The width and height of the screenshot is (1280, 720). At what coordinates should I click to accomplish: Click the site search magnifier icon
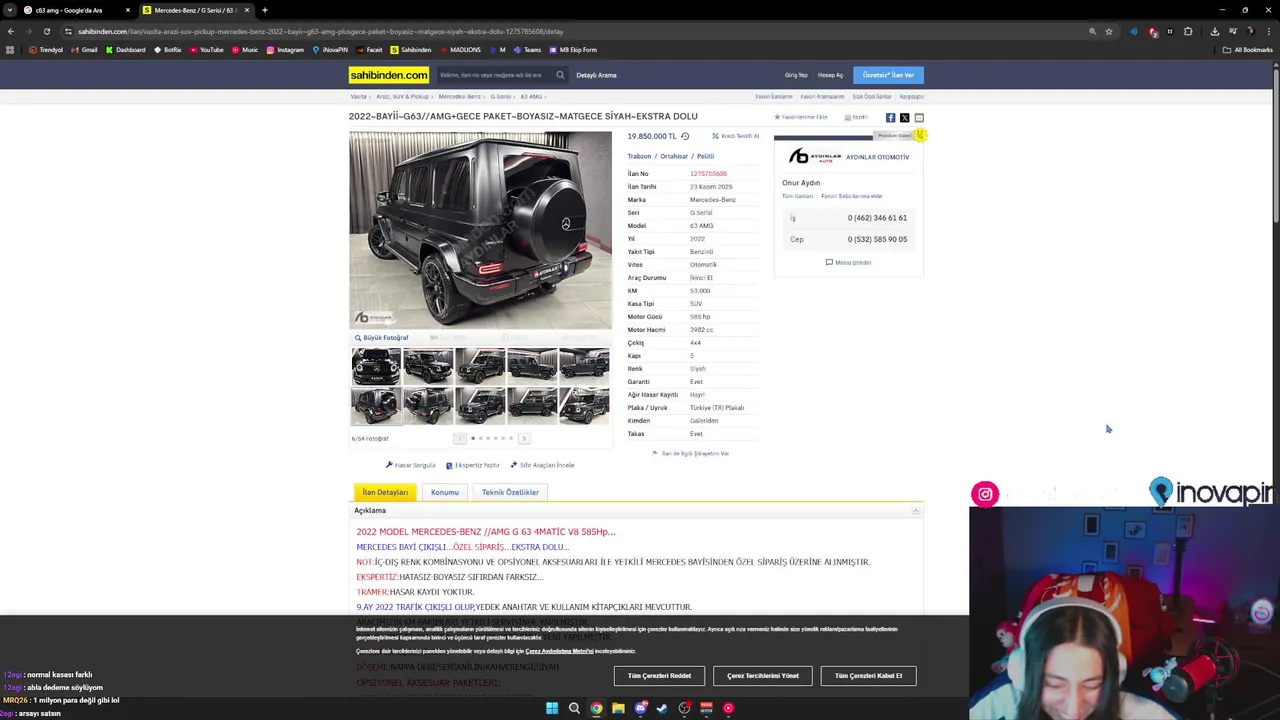[x=560, y=75]
